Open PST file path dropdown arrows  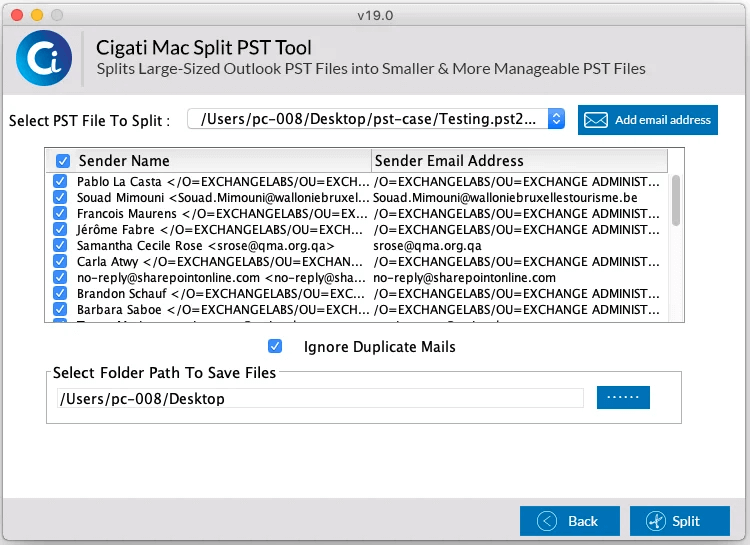coord(556,119)
